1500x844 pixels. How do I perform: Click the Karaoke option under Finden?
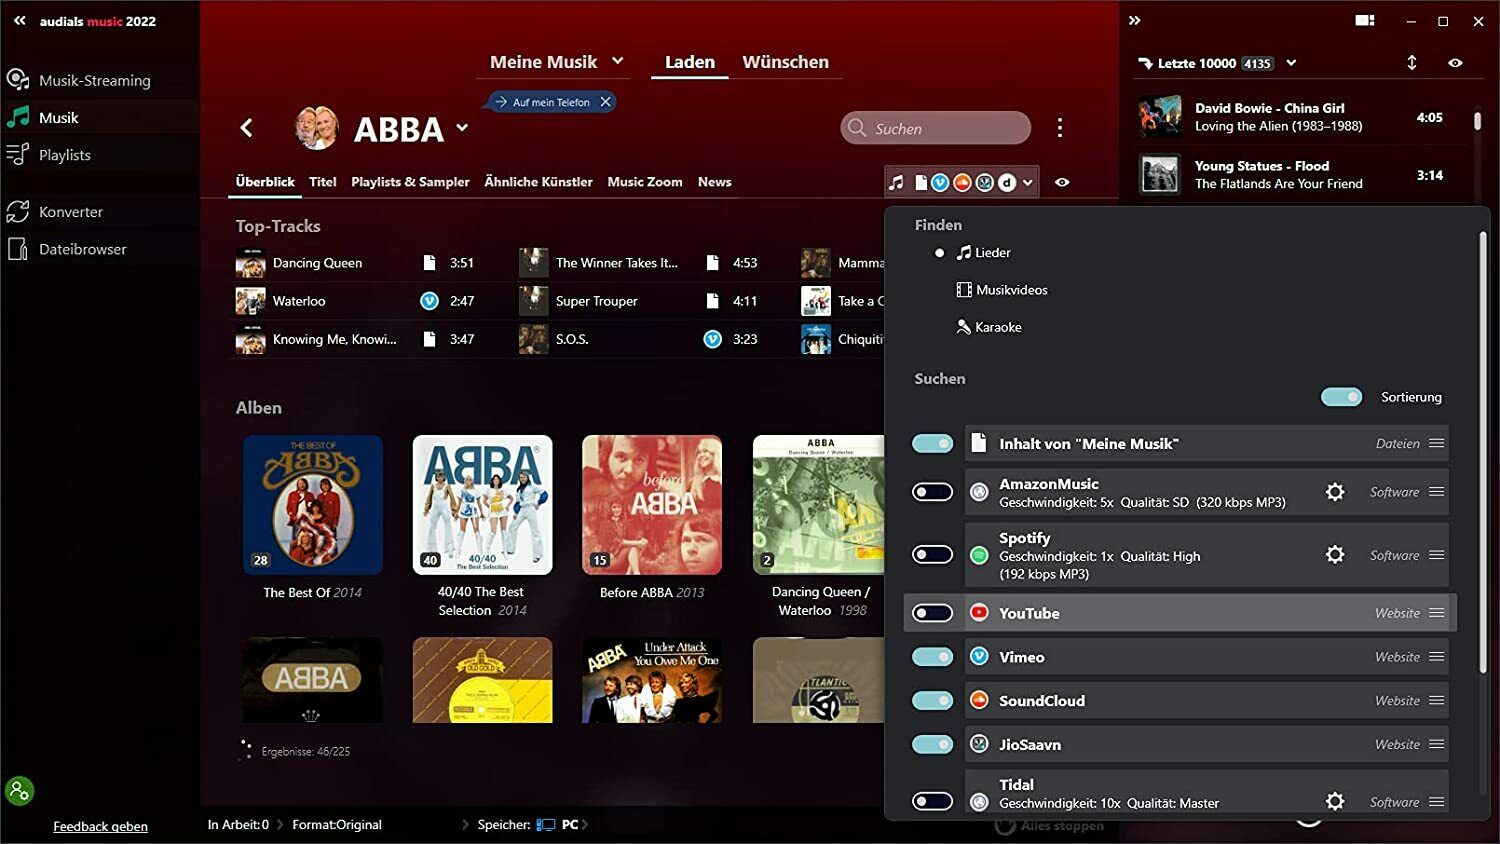coord(999,326)
